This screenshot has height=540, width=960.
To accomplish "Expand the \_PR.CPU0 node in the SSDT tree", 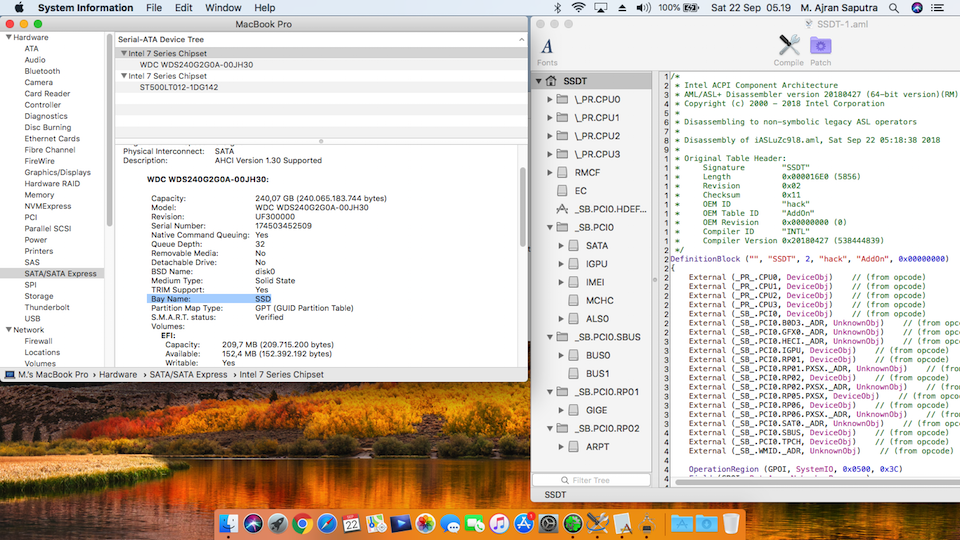I will pos(549,99).
